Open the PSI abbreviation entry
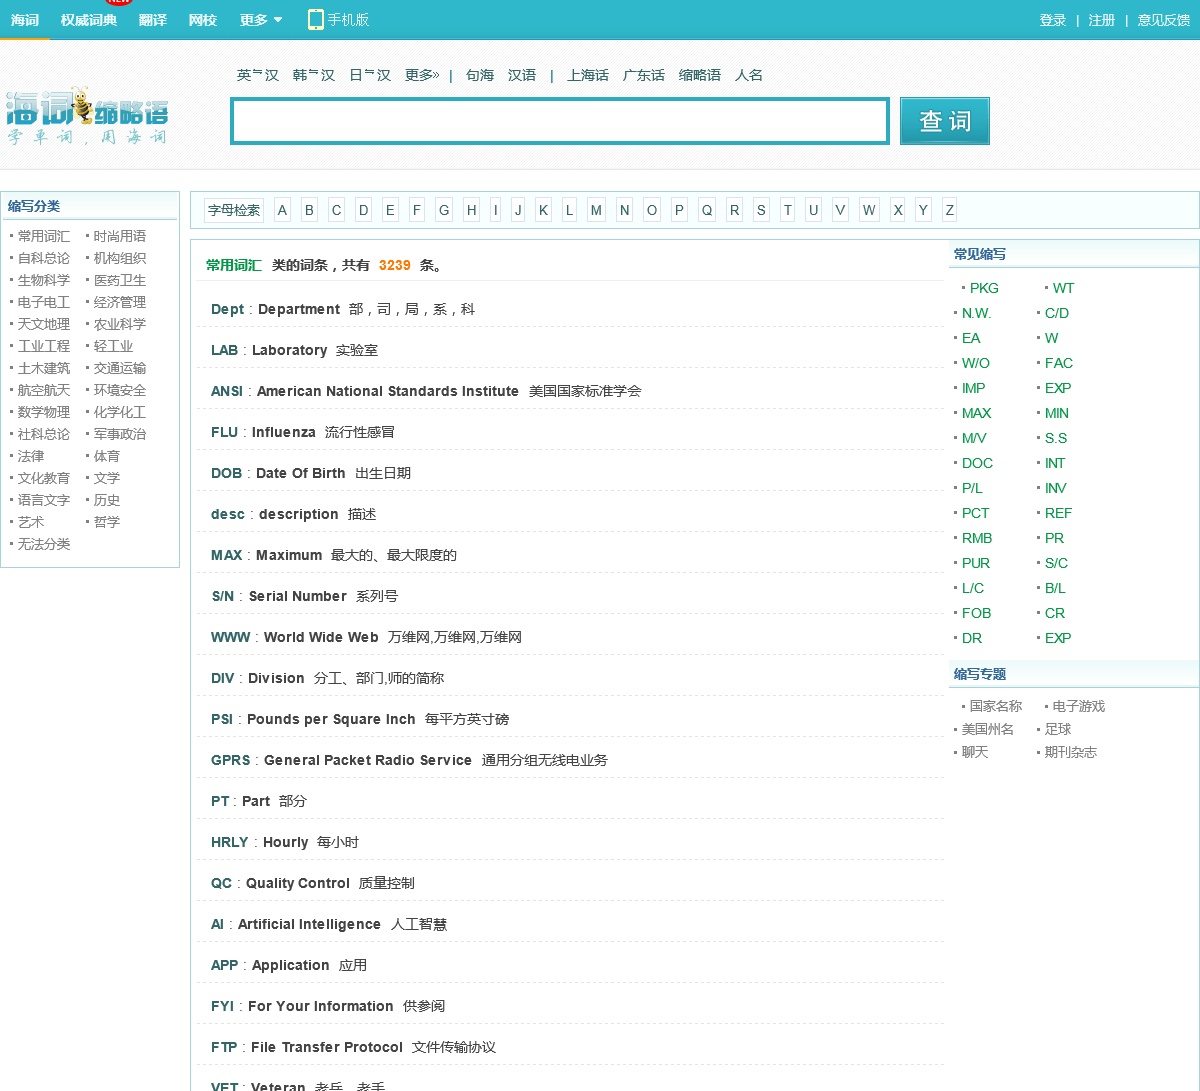The height and width of the screenshot is (1091, 1200). click(222, 719)
